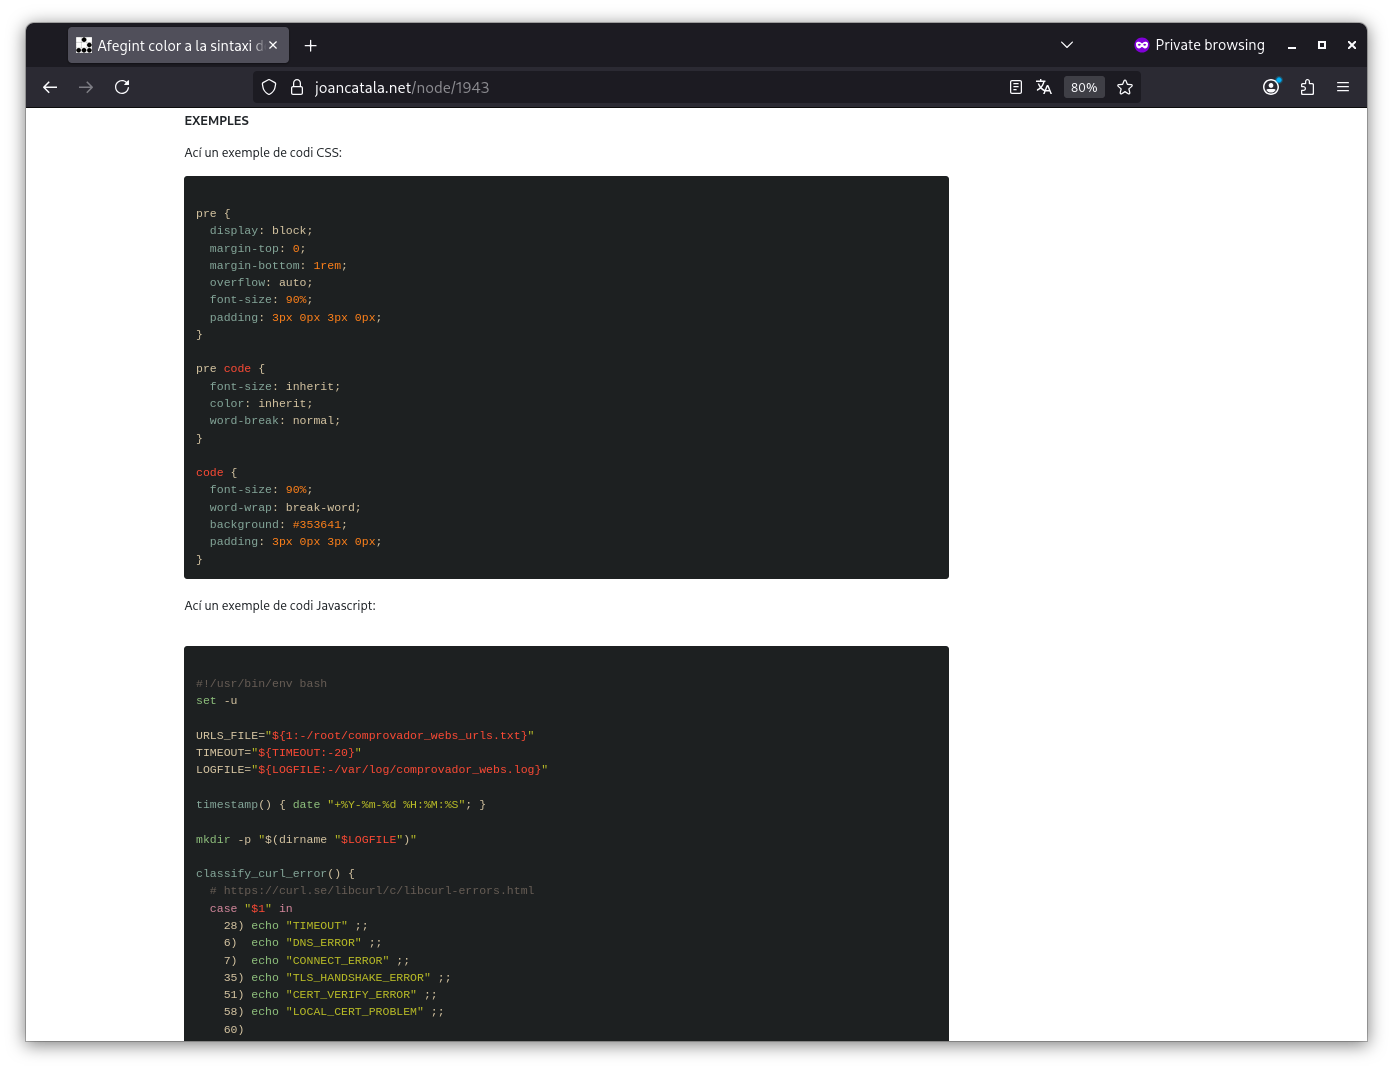Bookmark this page with the star
Viewport: 1393px width, 1070px height.
(x=1125, y=87)
